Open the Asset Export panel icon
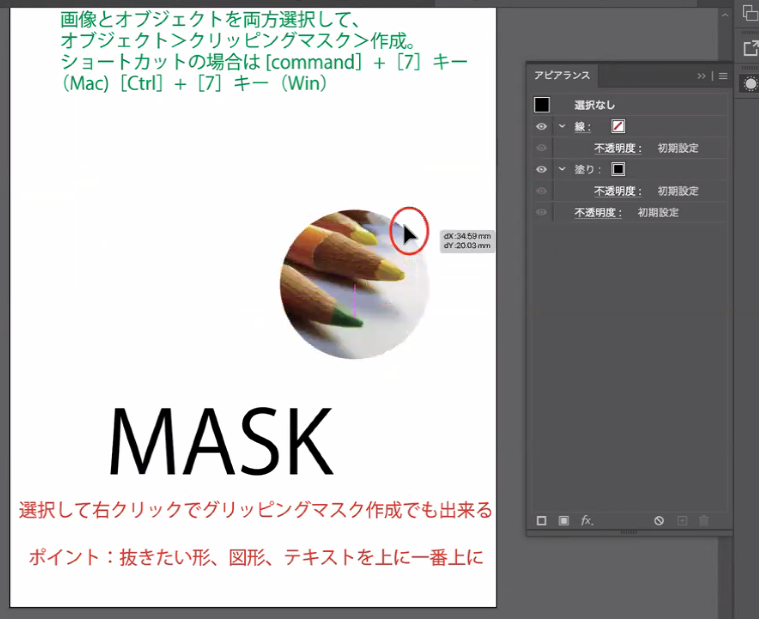The height and width of the screenshot is (619, 759). (x=749, y=48)
